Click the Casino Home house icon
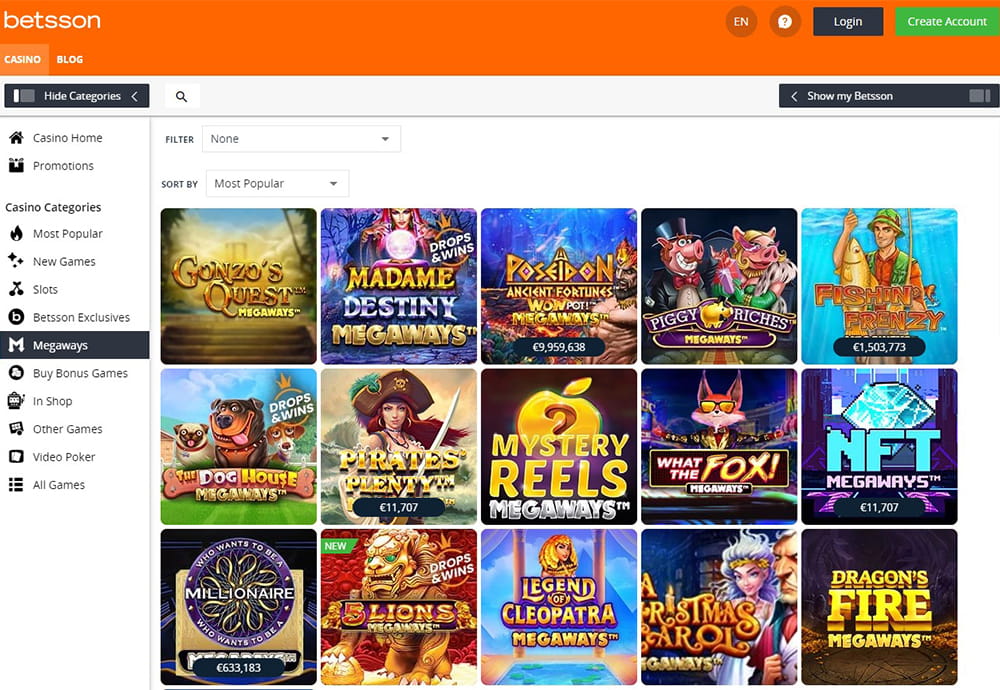 point(16,138)
